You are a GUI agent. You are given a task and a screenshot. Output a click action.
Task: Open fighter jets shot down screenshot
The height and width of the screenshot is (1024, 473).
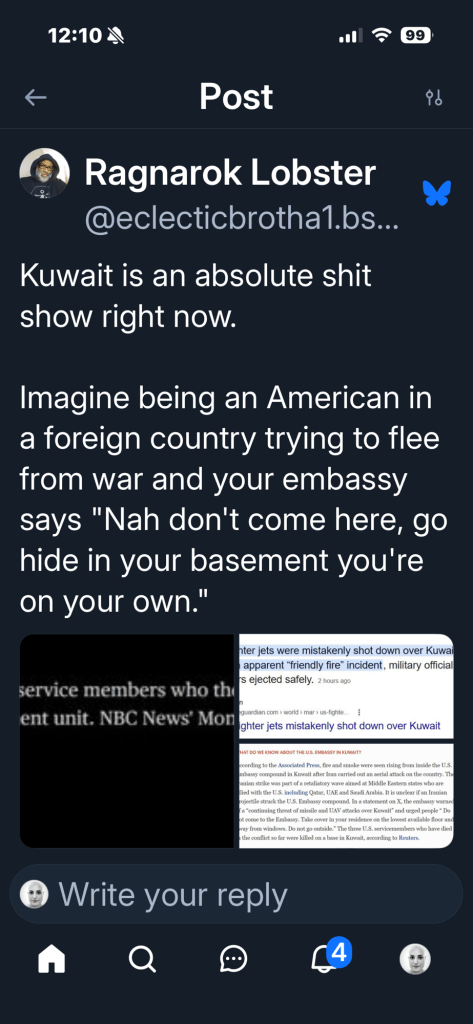coord(346,686)
